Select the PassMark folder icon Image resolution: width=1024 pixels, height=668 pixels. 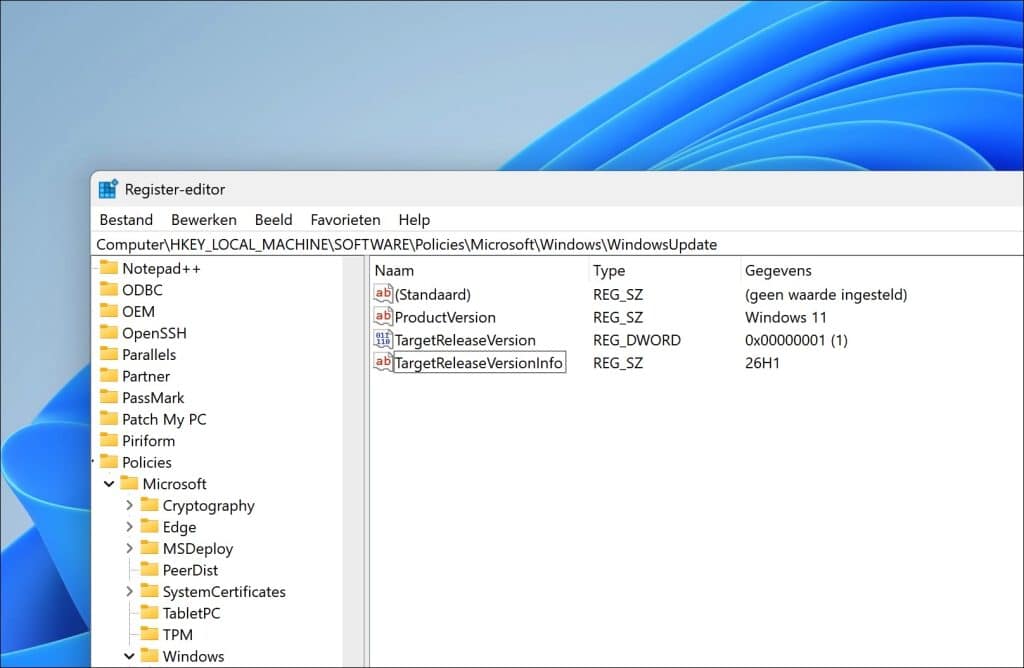[109, 397]
